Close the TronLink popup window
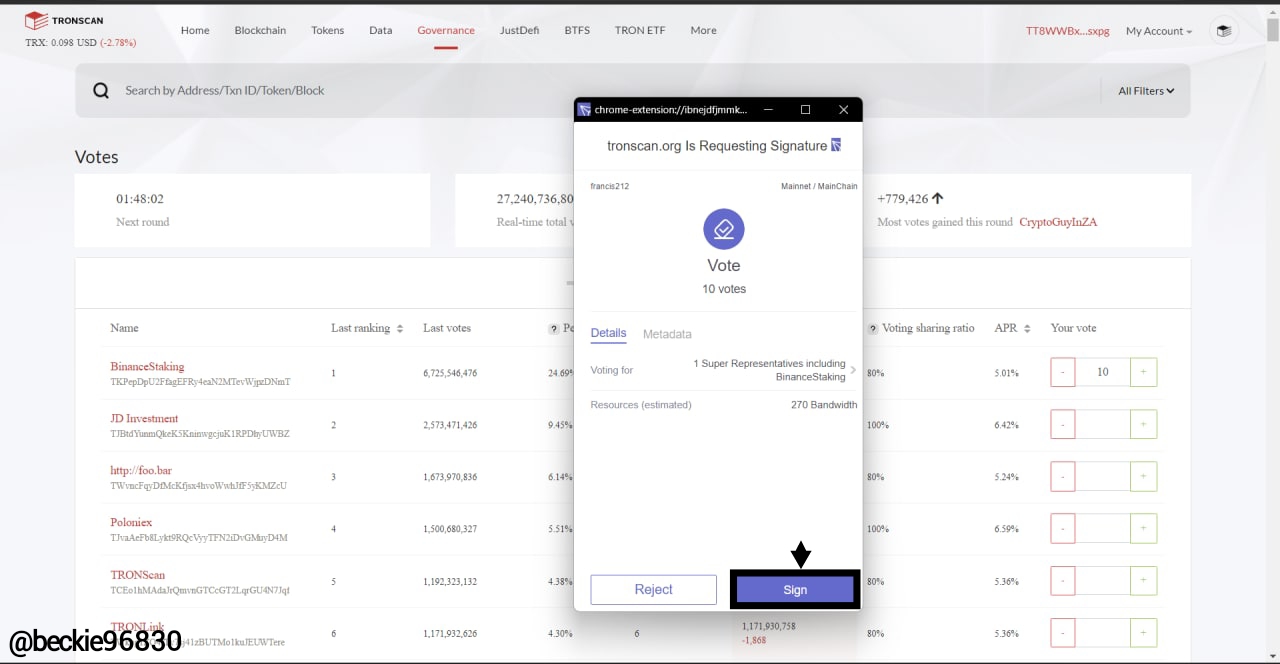Screen dimensions: 1280x664 (843, 110)
